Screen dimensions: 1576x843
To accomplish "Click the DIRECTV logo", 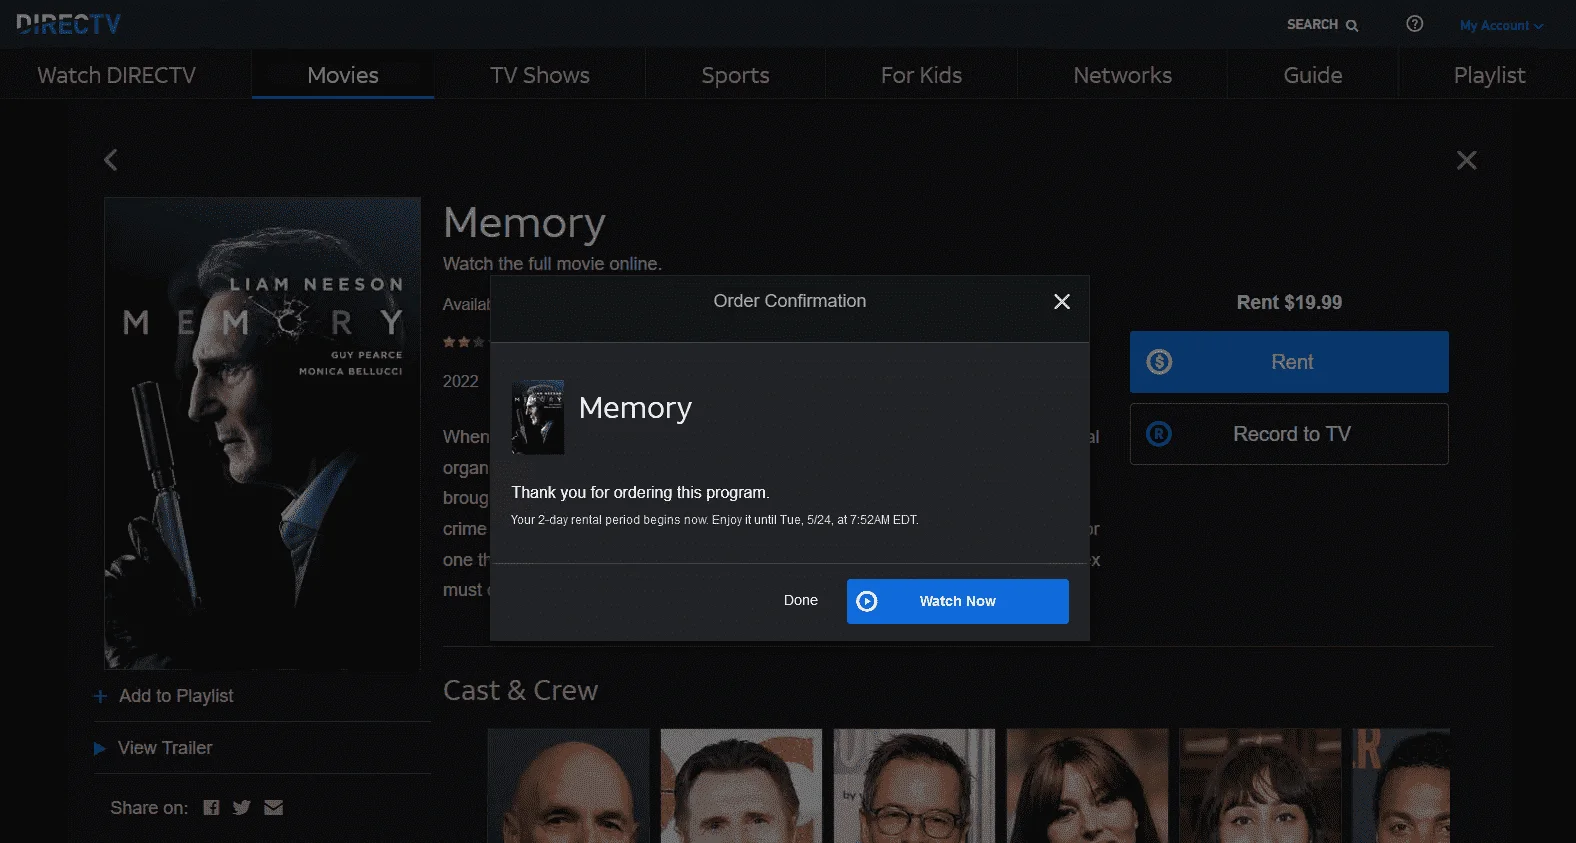I will click(x=68, y=24).
